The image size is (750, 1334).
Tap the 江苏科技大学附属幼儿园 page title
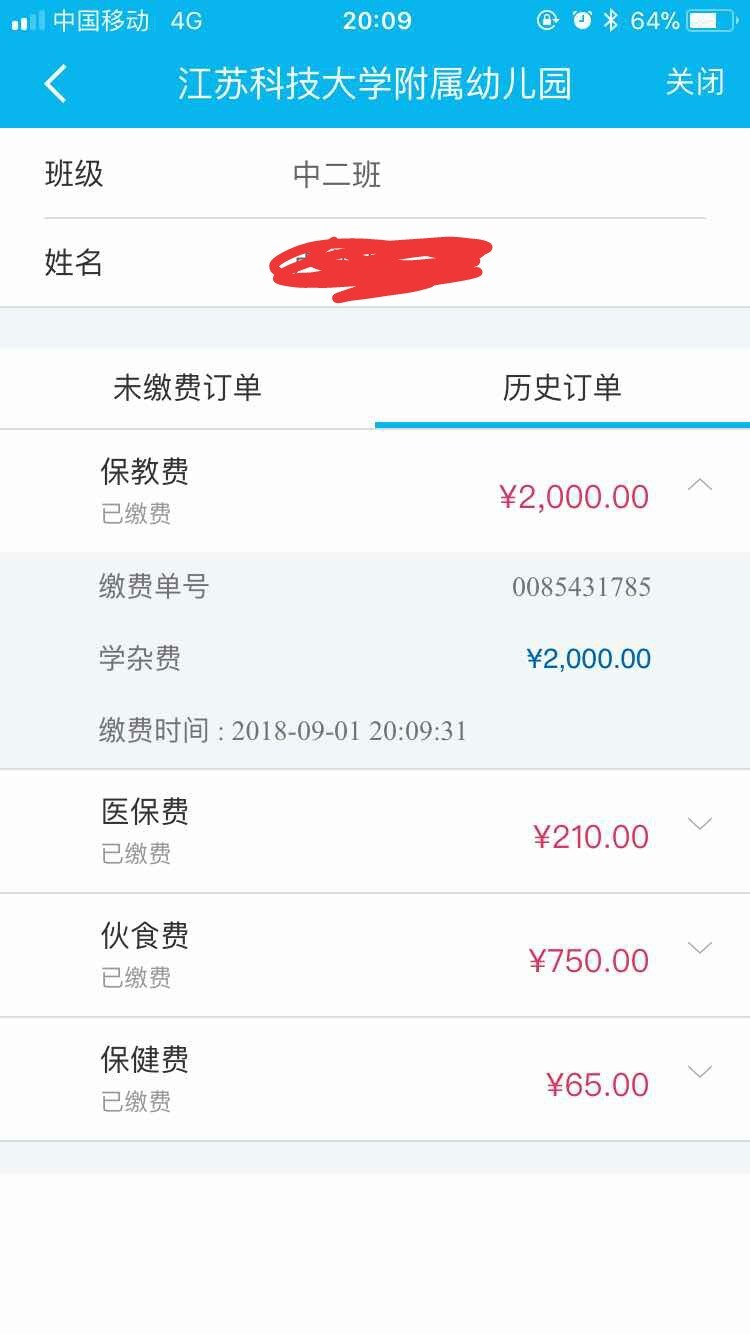[375, 83]
